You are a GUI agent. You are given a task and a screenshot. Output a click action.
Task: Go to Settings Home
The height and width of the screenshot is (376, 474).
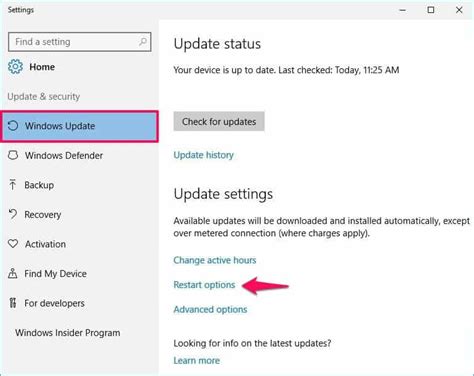click(x=31, y=67)
